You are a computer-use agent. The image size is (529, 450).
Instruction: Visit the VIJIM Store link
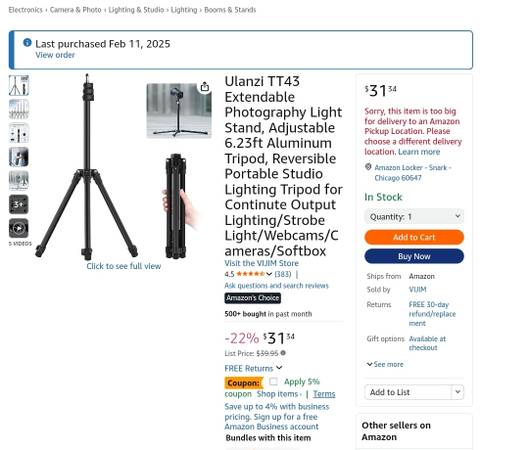pos(261,263)
